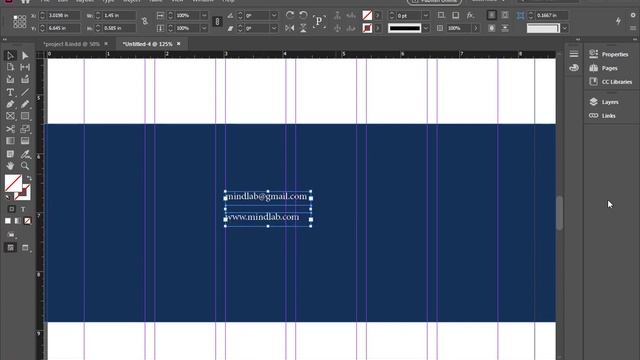
Task: Open shear angle dropdown
Action: click(274, 28)
